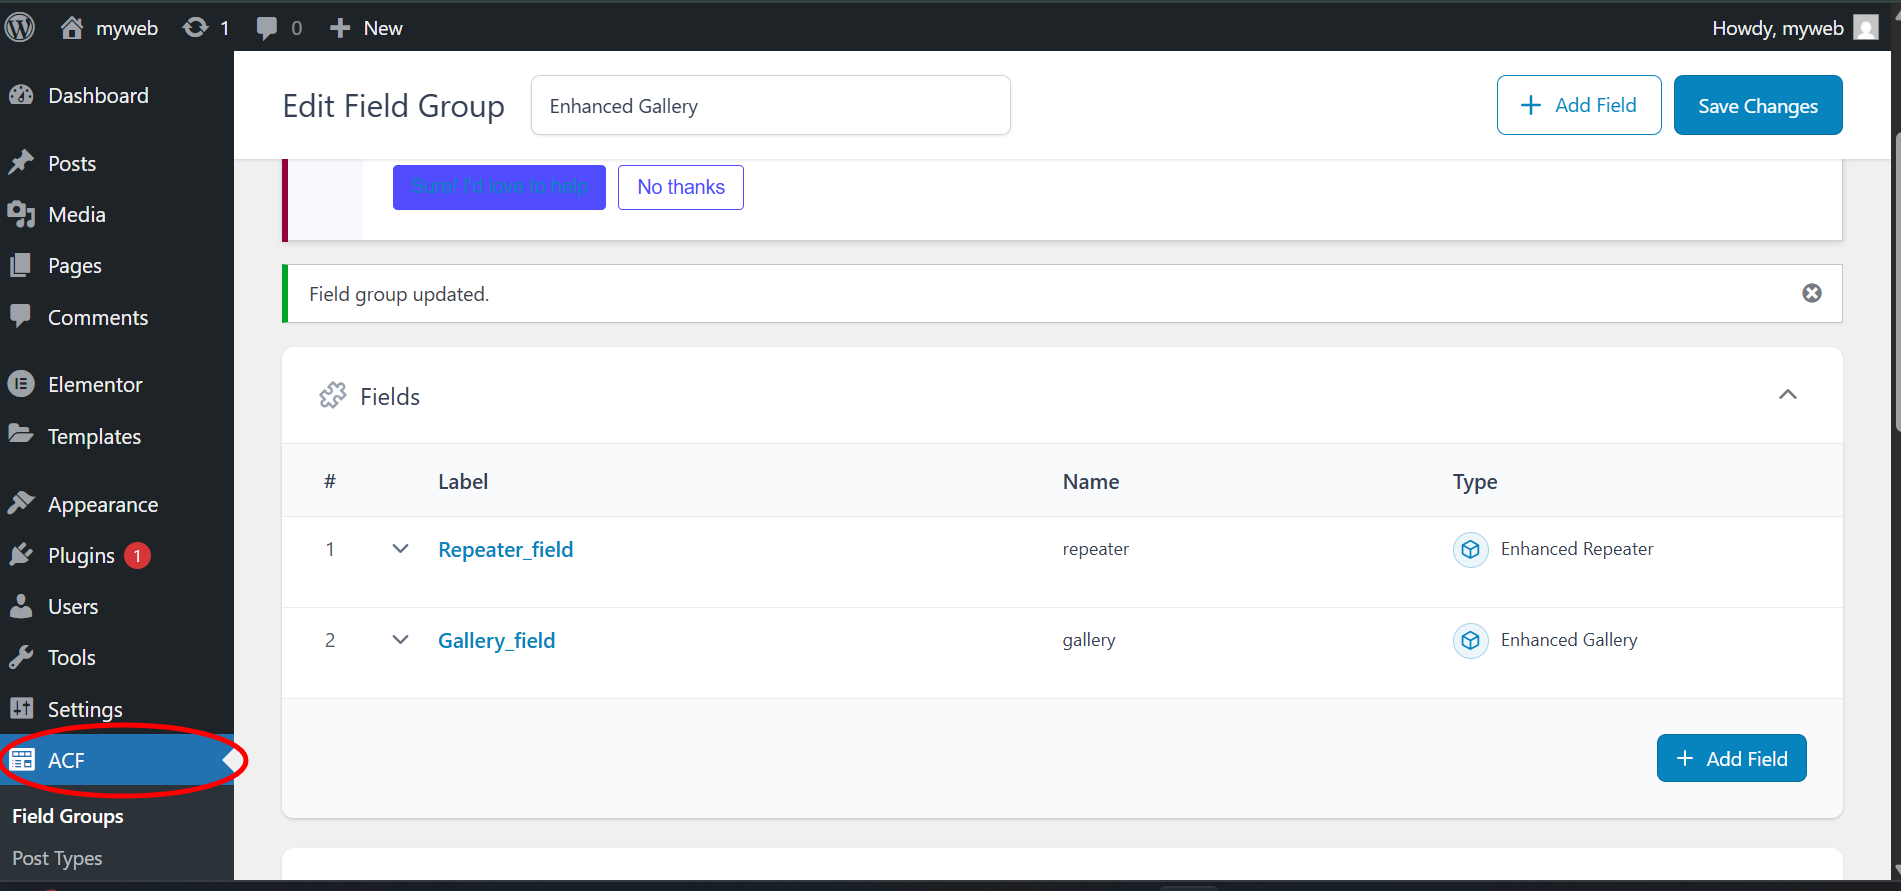Click the Comments sidebar icon
This screenshot has width=1901, height=891.
(21, 316)
